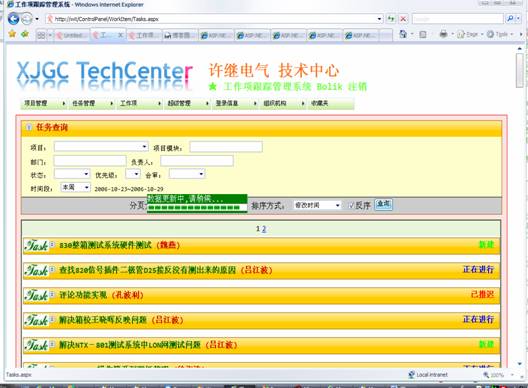
Task: Click the Task icon of the 830整箱测试 row
Action: [36, 246]
